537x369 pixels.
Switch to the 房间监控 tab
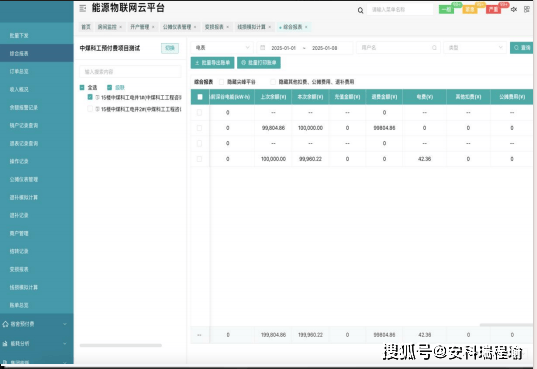tap(107, 27)
